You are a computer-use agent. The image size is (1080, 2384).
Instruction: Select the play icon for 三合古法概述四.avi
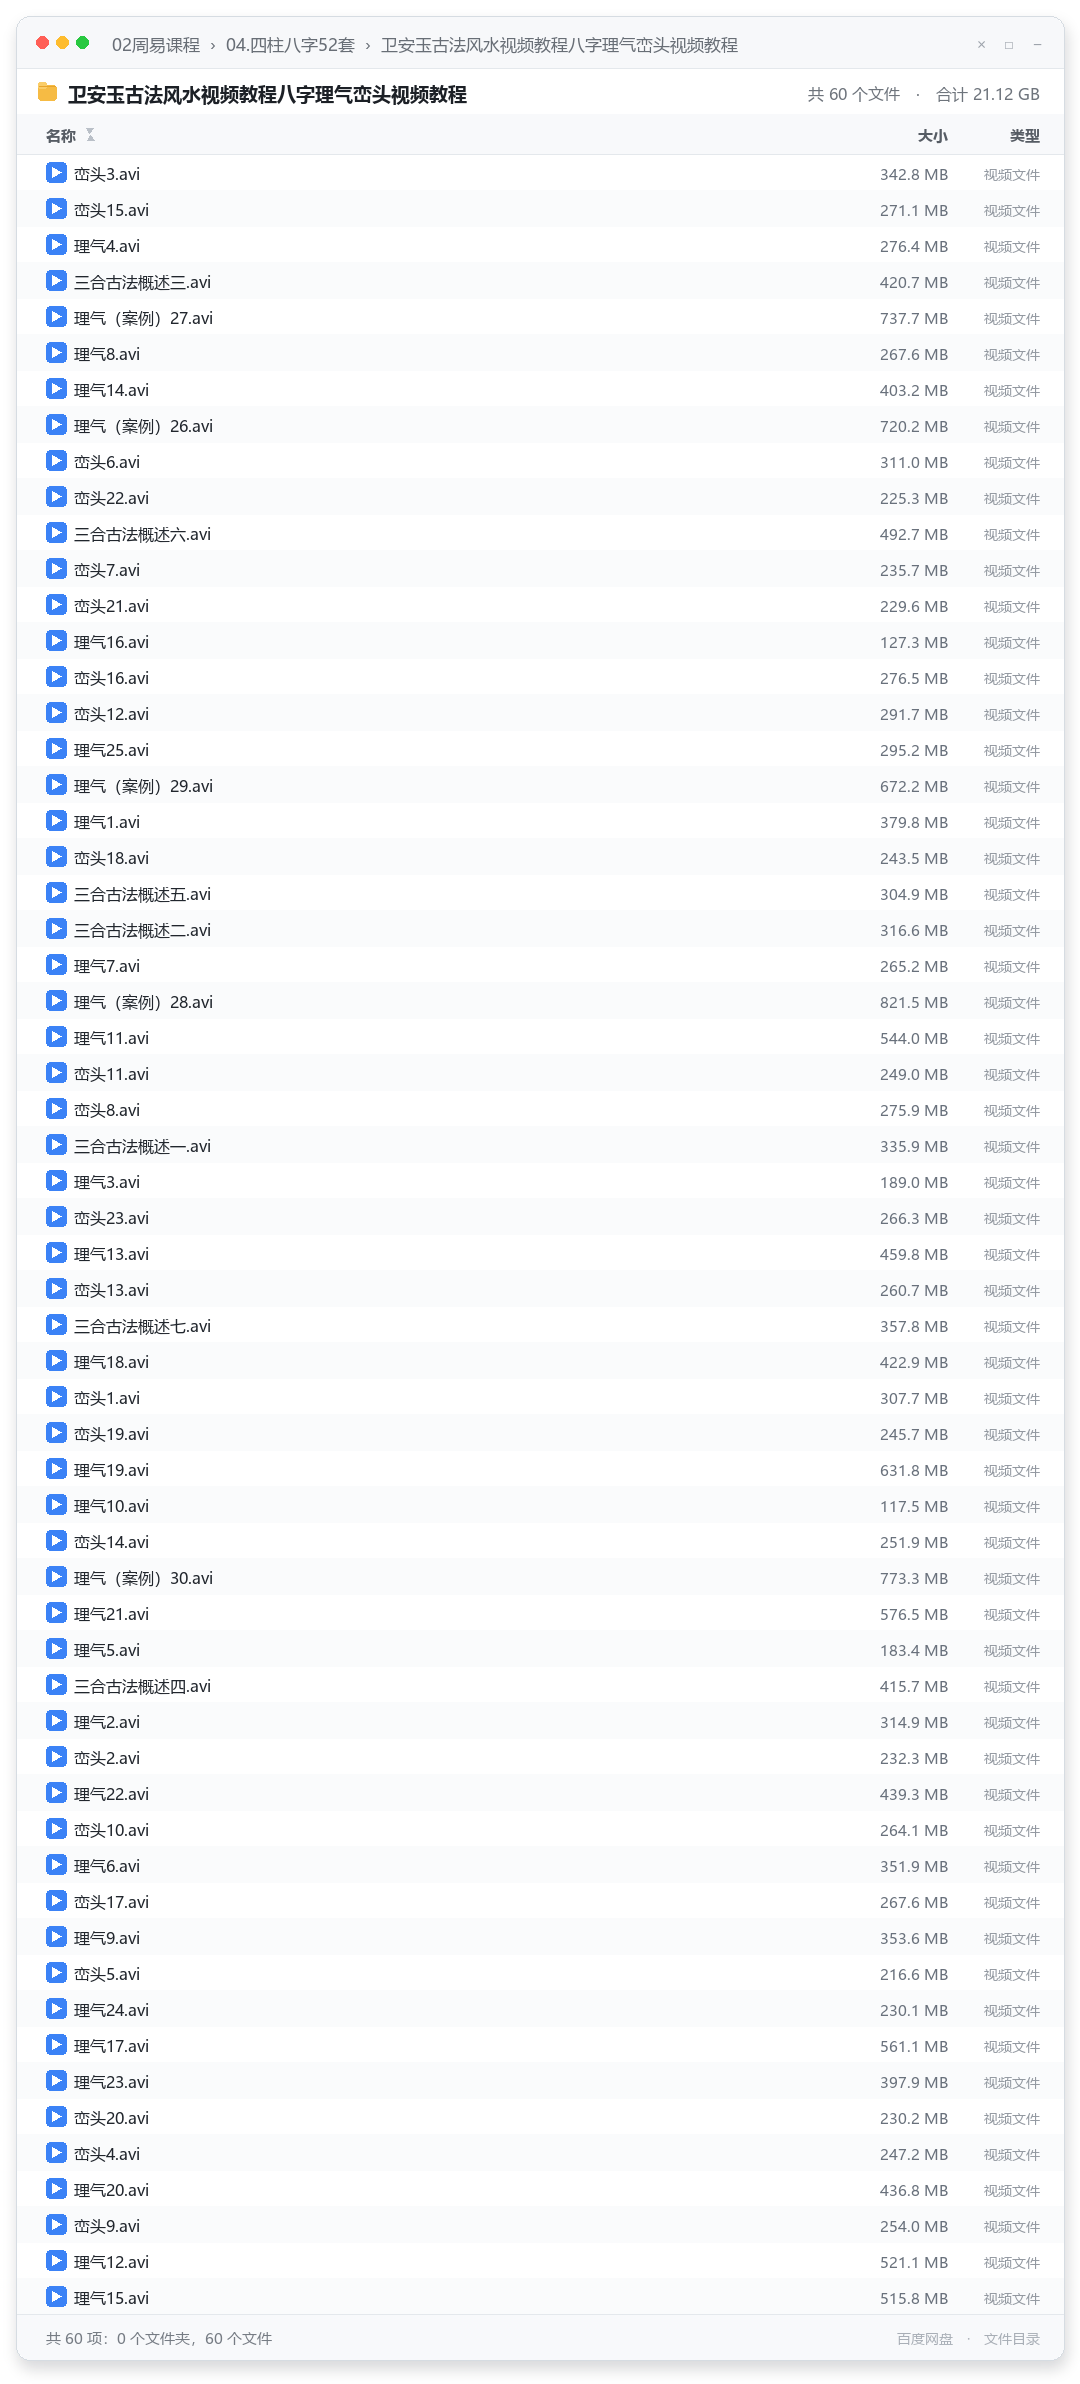(56, 1685)
